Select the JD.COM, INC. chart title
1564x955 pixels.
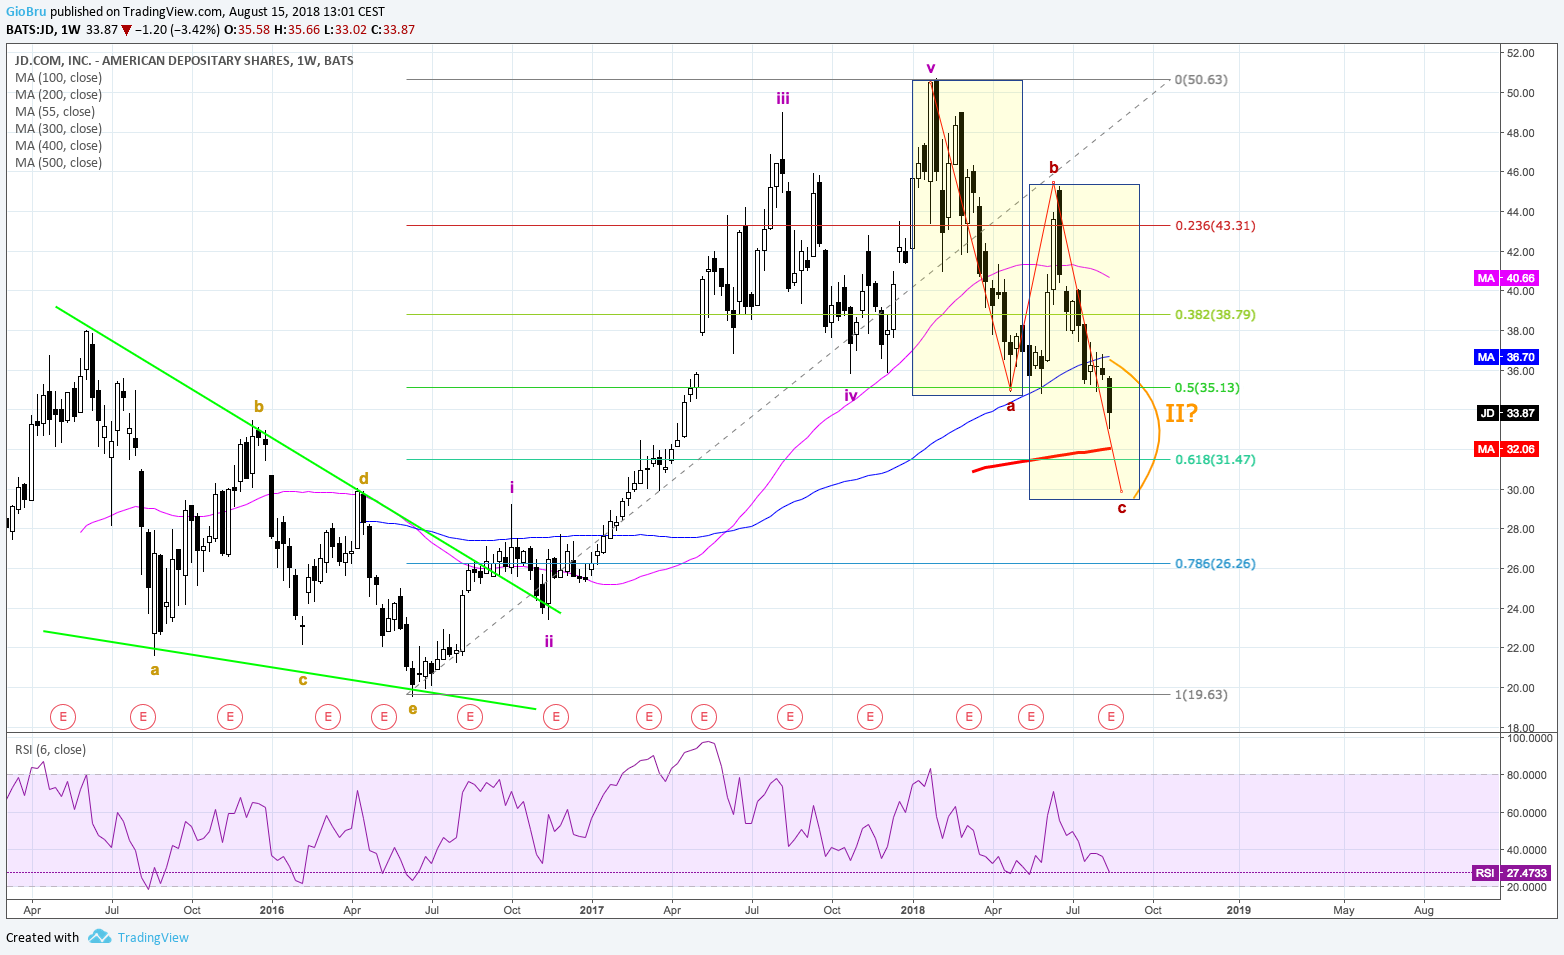click(x=184, y=60)
